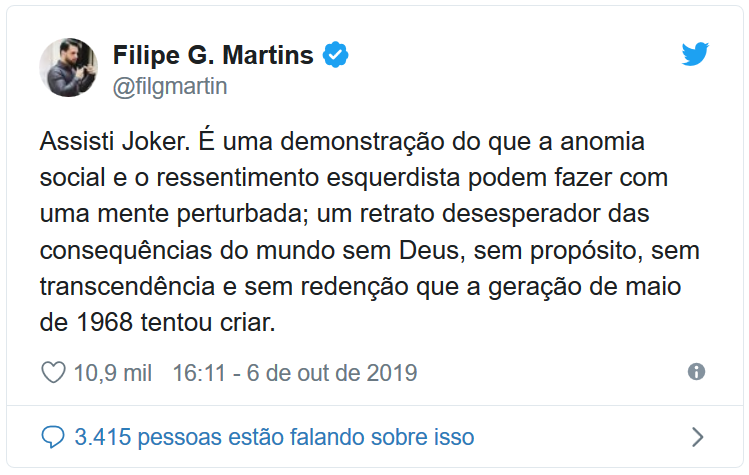
Task: Open the 16:11 - 6 de out de 2019 timestamp
Action: (295, 373)
